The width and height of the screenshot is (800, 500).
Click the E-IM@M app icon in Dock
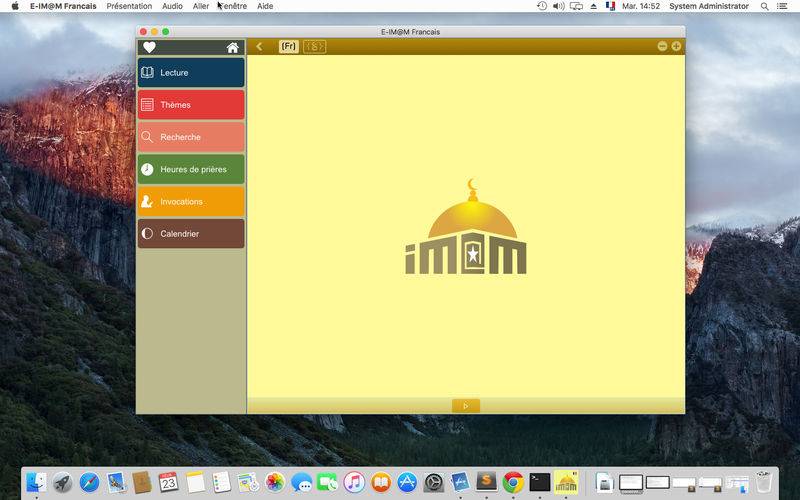click(x=566, y=482)
